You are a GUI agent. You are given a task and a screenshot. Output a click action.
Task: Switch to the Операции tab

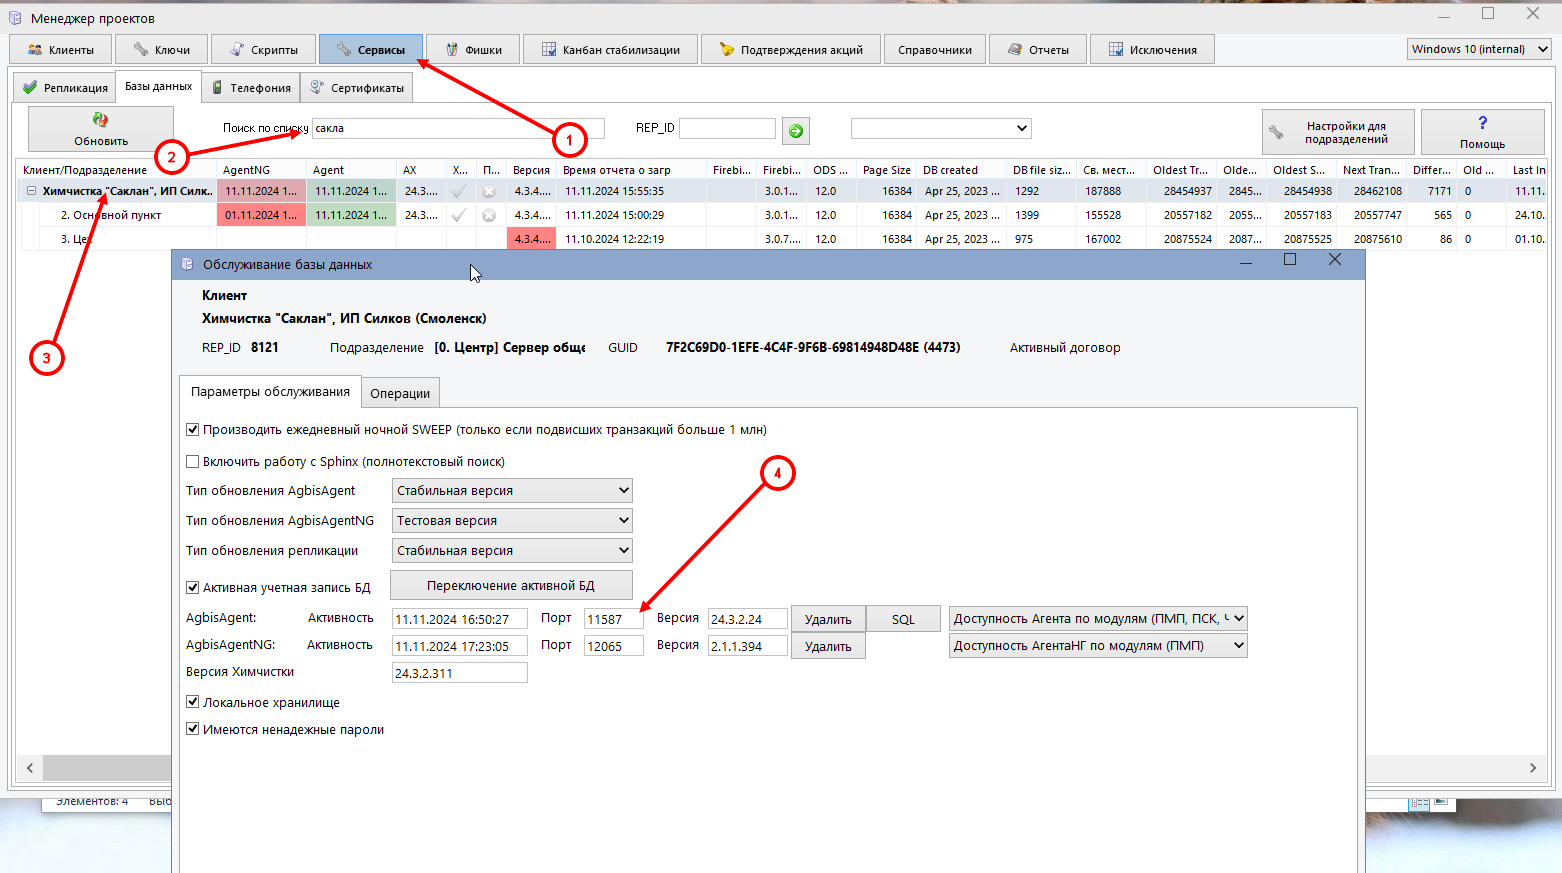coord(400,393)
